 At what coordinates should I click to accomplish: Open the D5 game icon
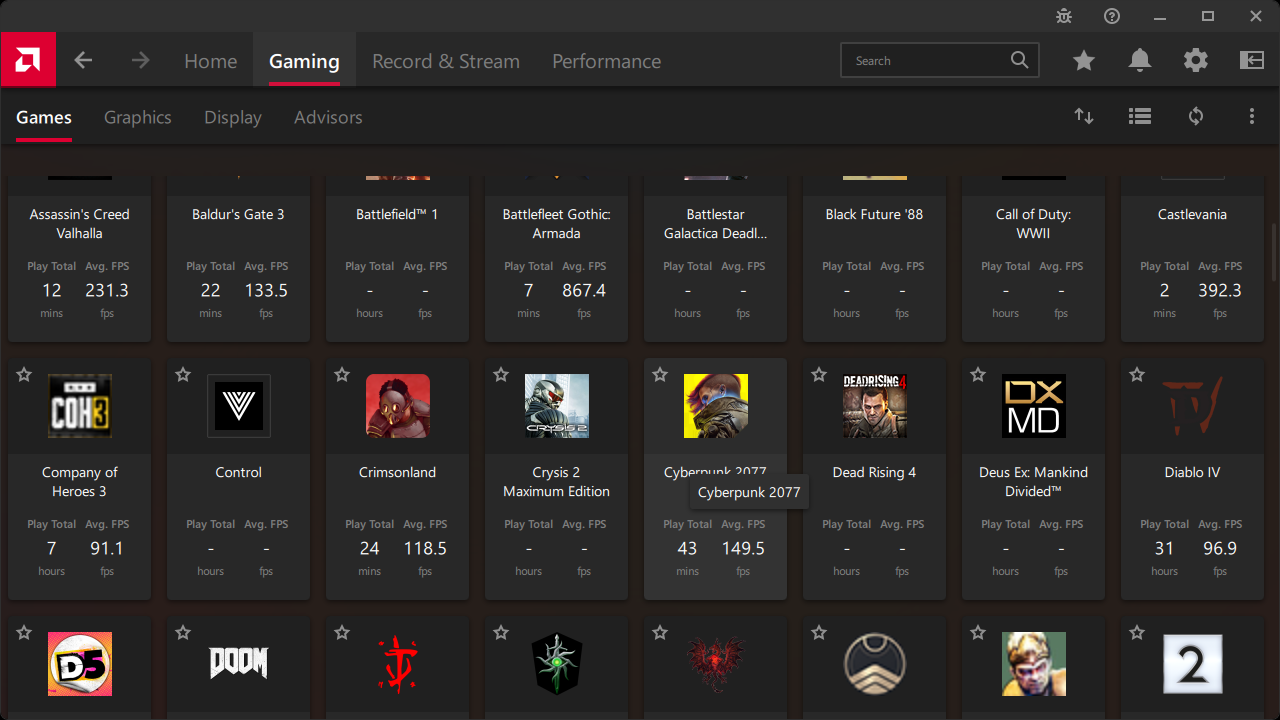[80, 664]
